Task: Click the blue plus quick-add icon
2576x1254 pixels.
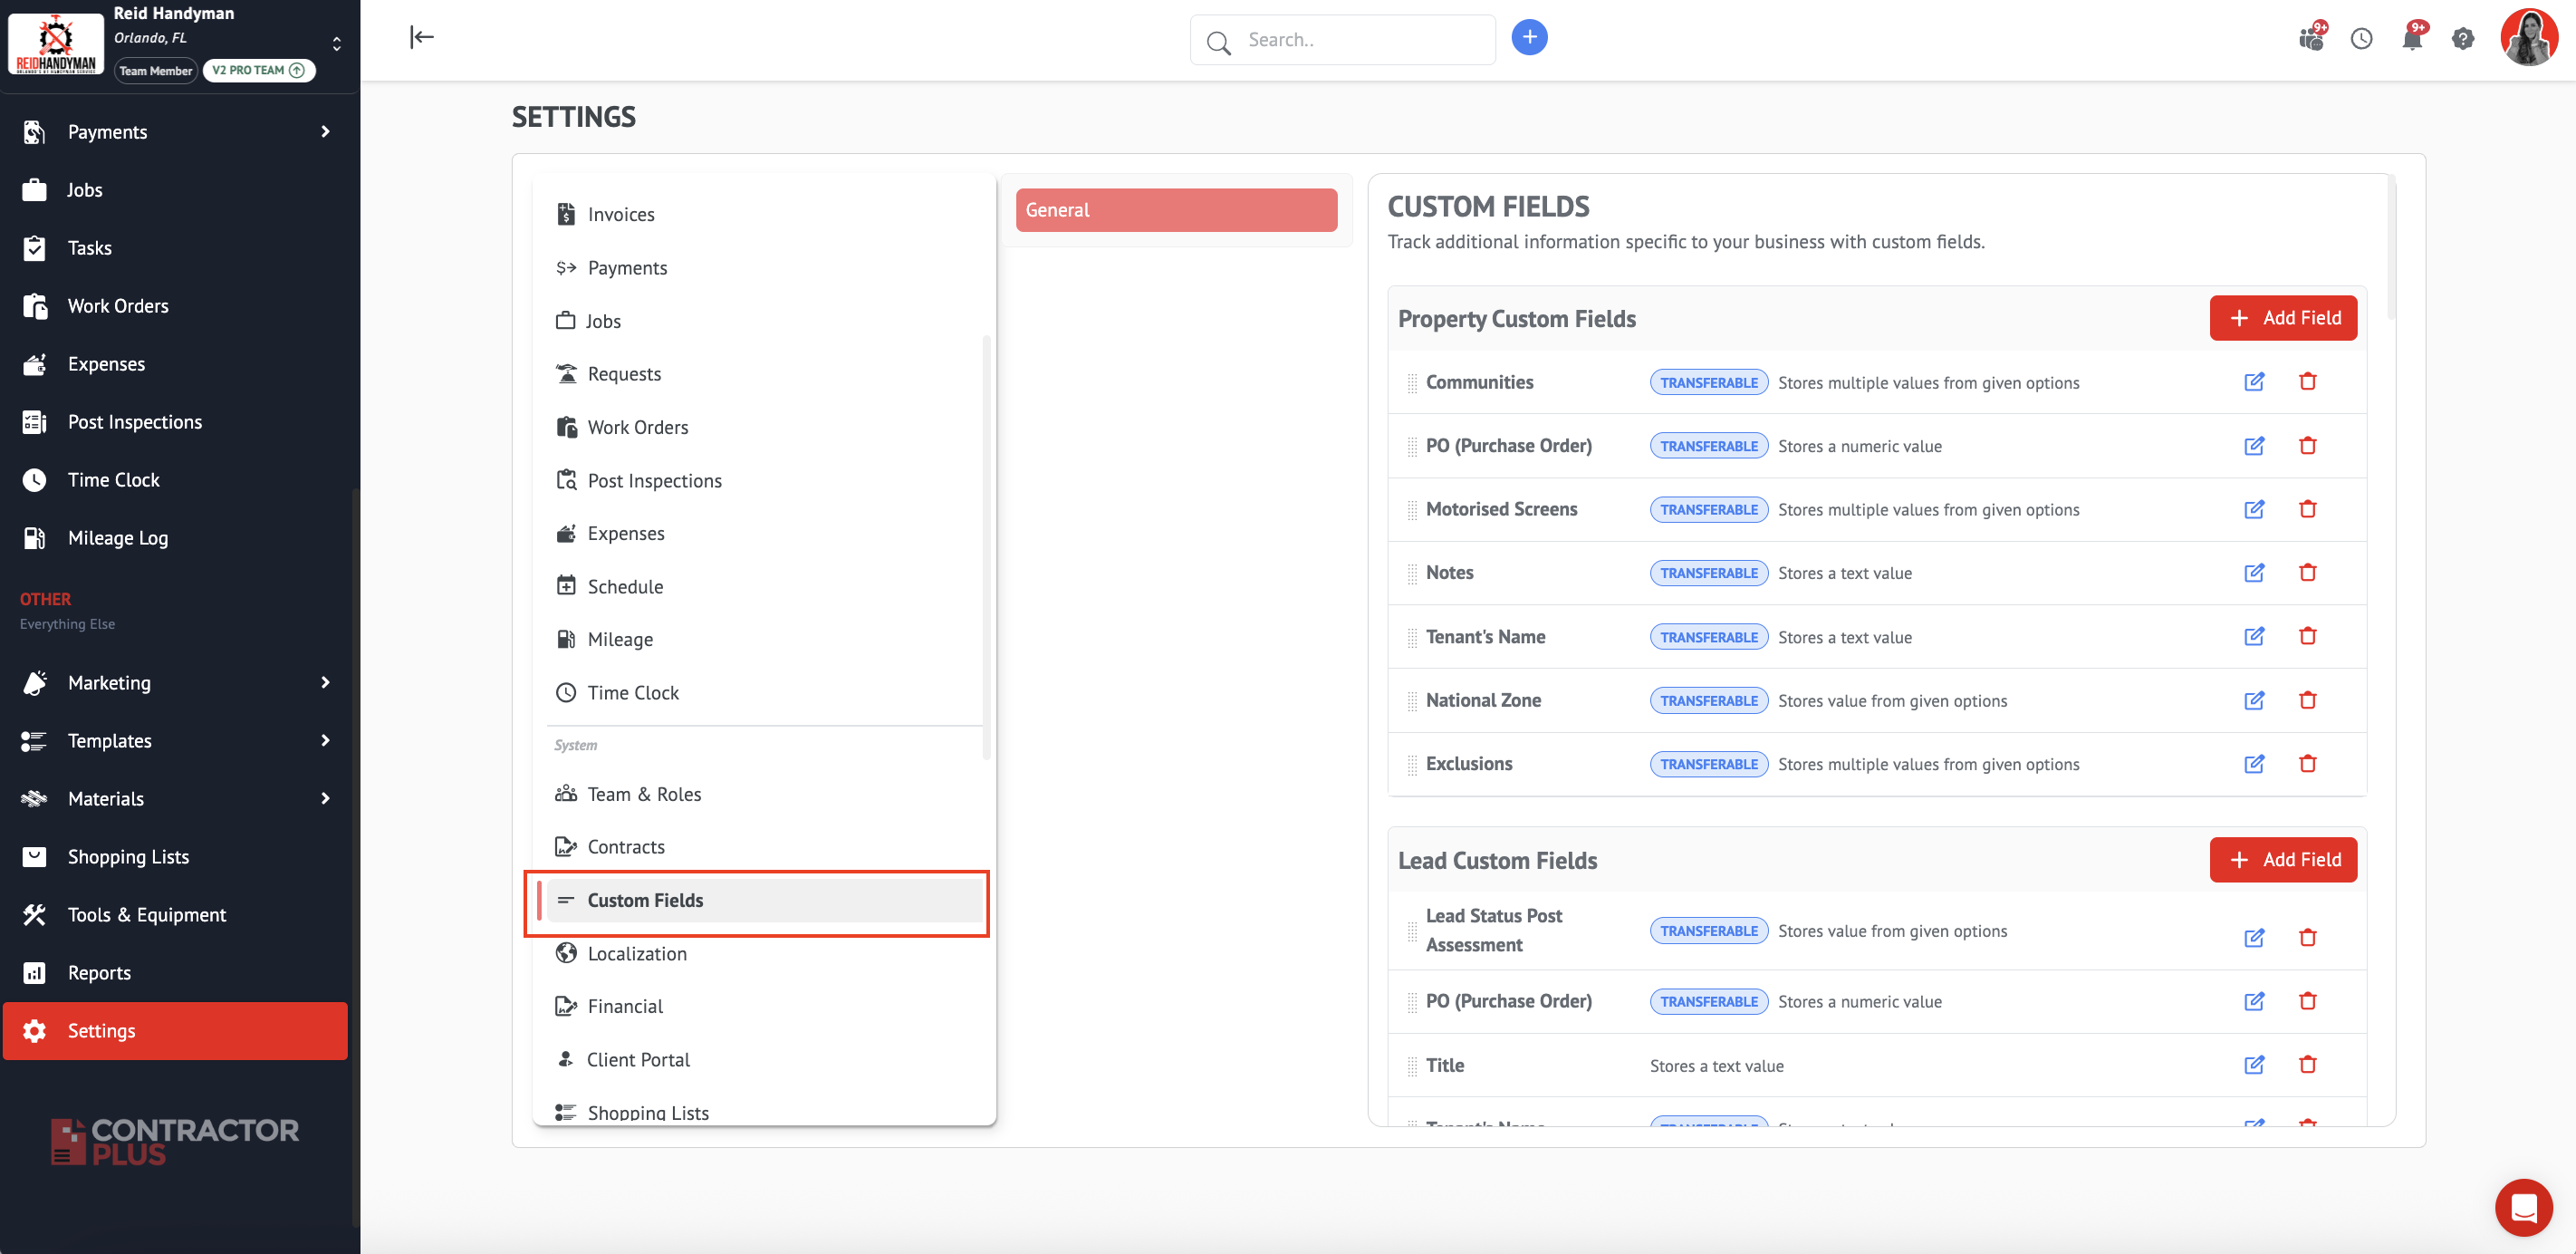Action: click(x=1529, y=38)
